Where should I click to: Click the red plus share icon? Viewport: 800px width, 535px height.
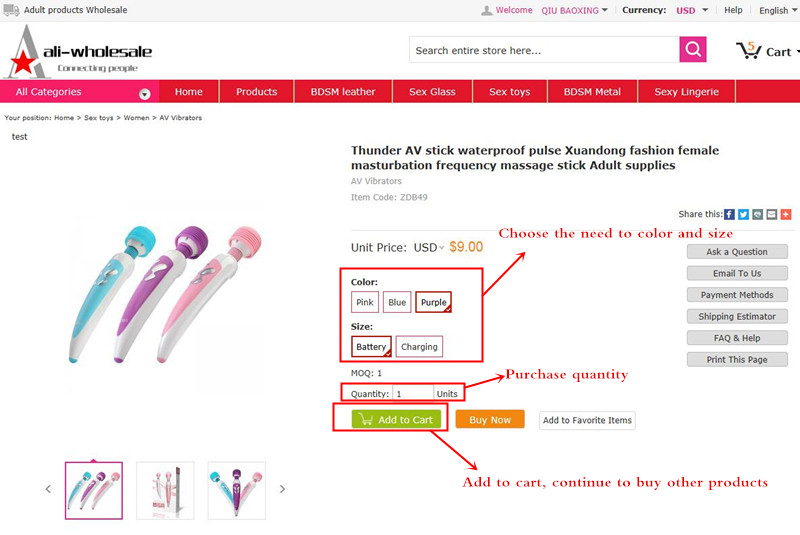click(x=786, y=214)
